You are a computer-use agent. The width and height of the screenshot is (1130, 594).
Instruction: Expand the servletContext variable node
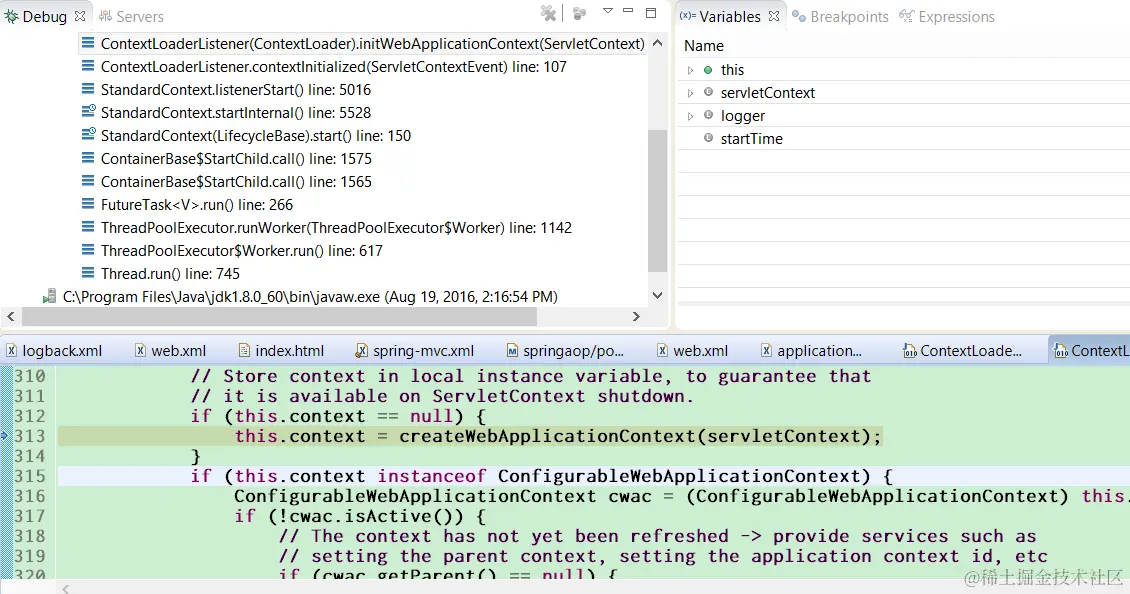coord(690,93)
